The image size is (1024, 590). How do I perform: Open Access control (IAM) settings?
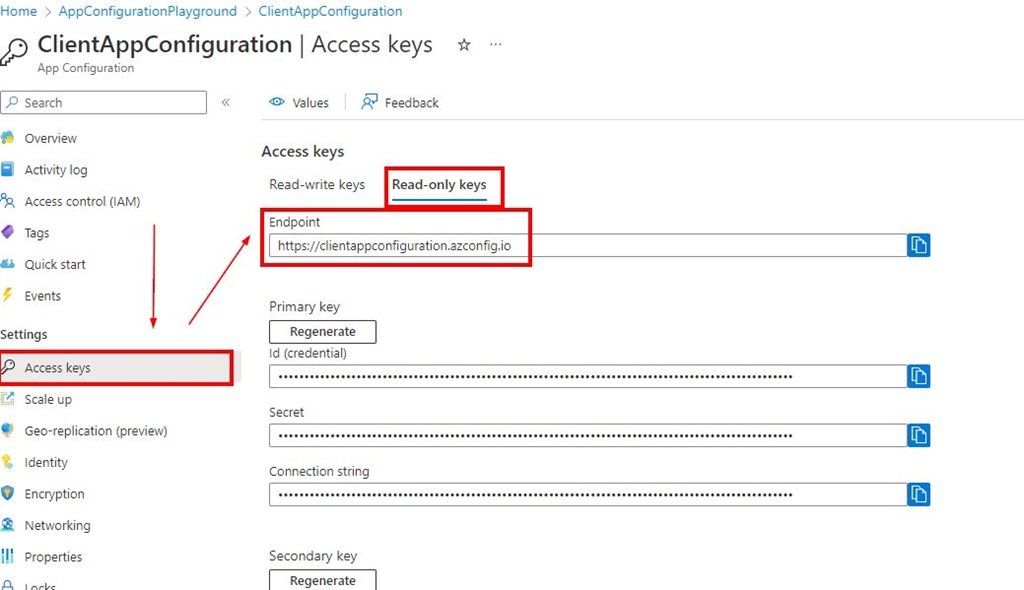click(82, 201)
